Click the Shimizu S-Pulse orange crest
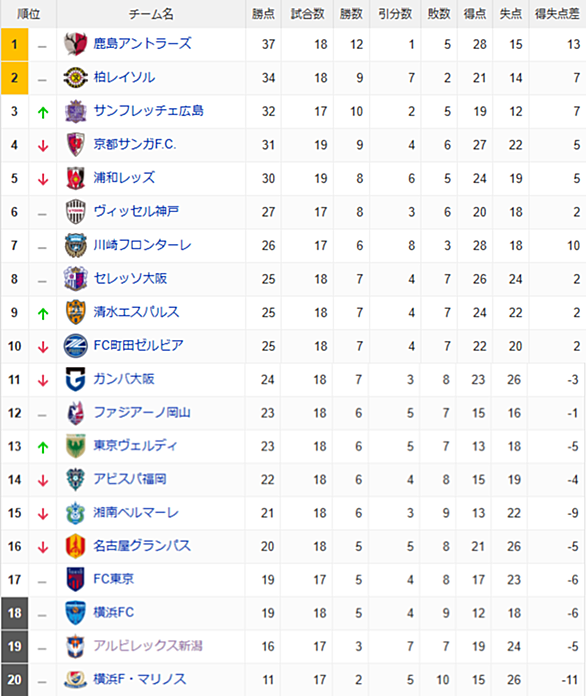 pyautogui.click(x=75, y=312)
